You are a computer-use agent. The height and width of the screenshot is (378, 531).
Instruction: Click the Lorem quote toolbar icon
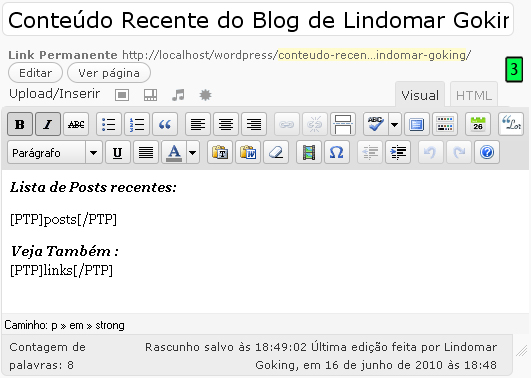511,124
